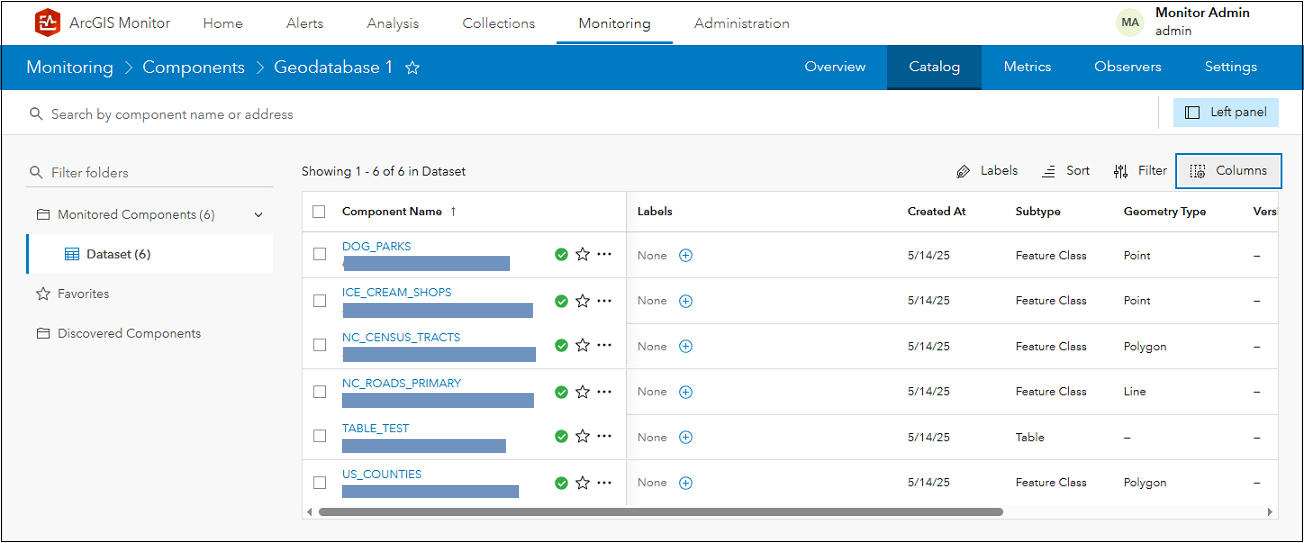
Task: Open the Analysis menu
Action: [x=393, y=23]
